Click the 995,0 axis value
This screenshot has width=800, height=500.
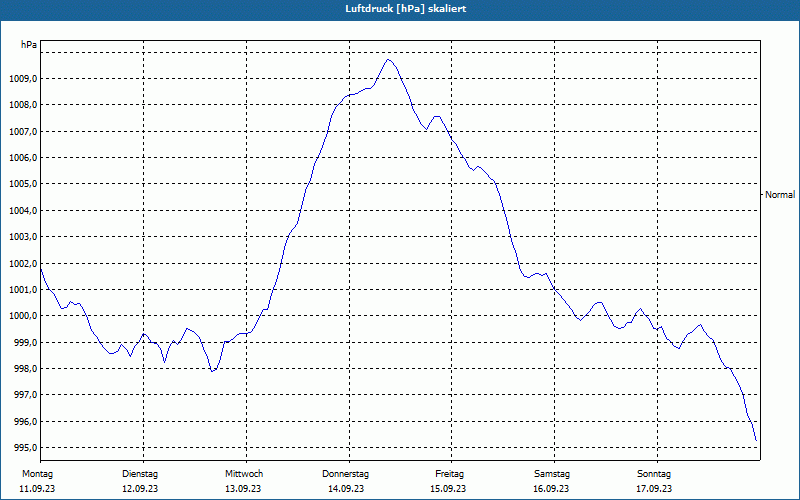[x=25, y=448]
